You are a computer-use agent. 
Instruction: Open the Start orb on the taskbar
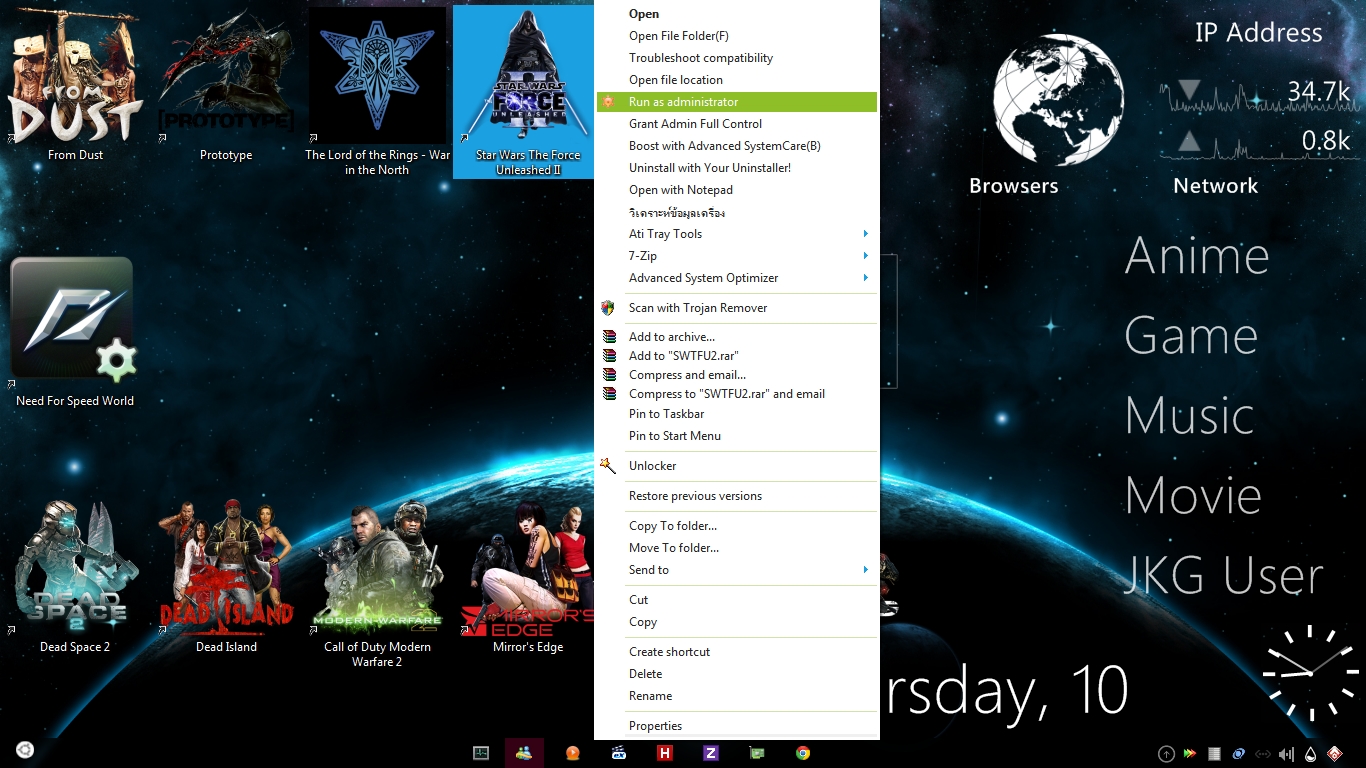click(25, 750)
